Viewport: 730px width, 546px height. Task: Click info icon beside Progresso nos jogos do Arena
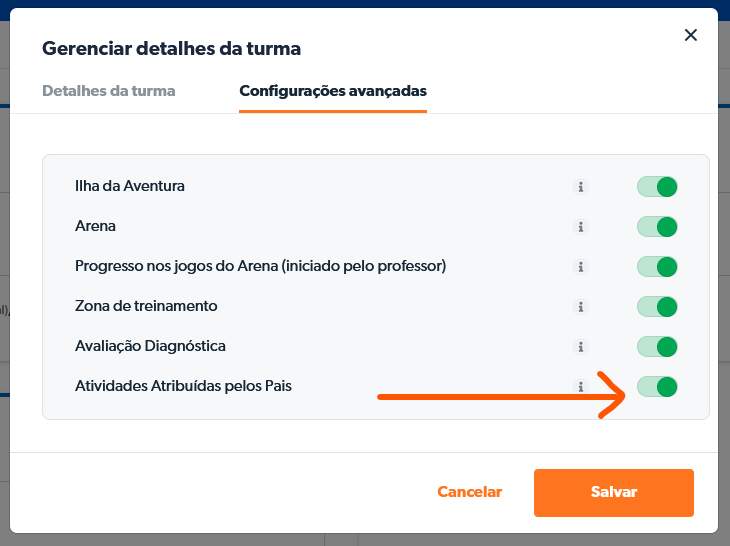coord(581,267)
